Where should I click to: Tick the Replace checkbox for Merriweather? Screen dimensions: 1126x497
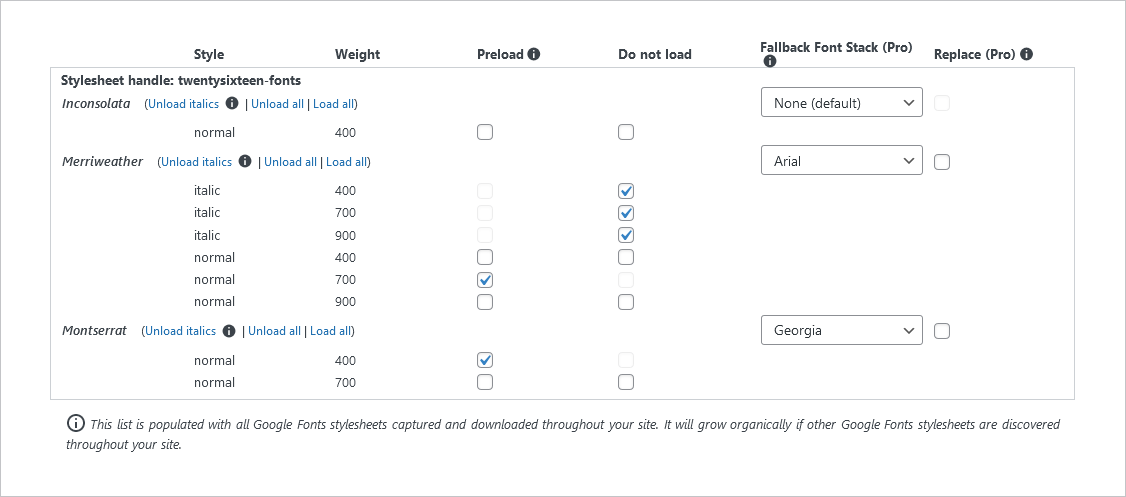(x=942, y=162)
